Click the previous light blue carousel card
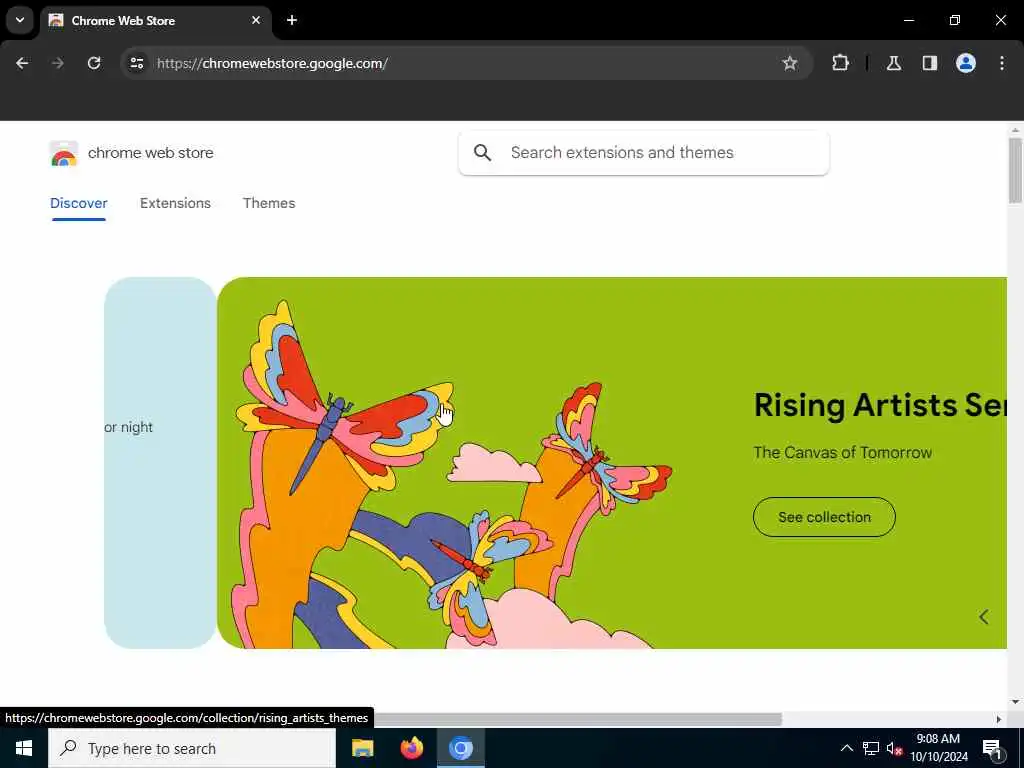The image size is (1024, 768). coord(160,462)
